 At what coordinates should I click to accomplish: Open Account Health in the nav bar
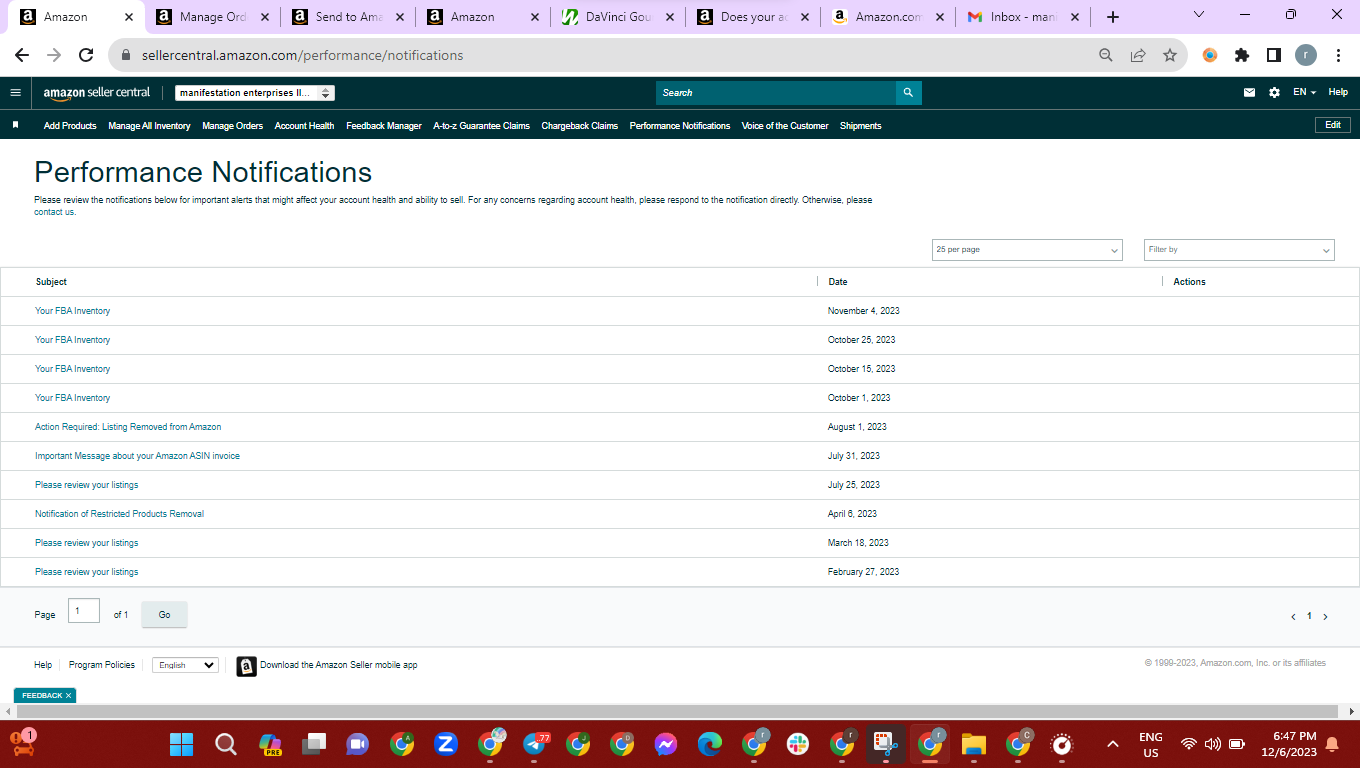coord(304,126)
